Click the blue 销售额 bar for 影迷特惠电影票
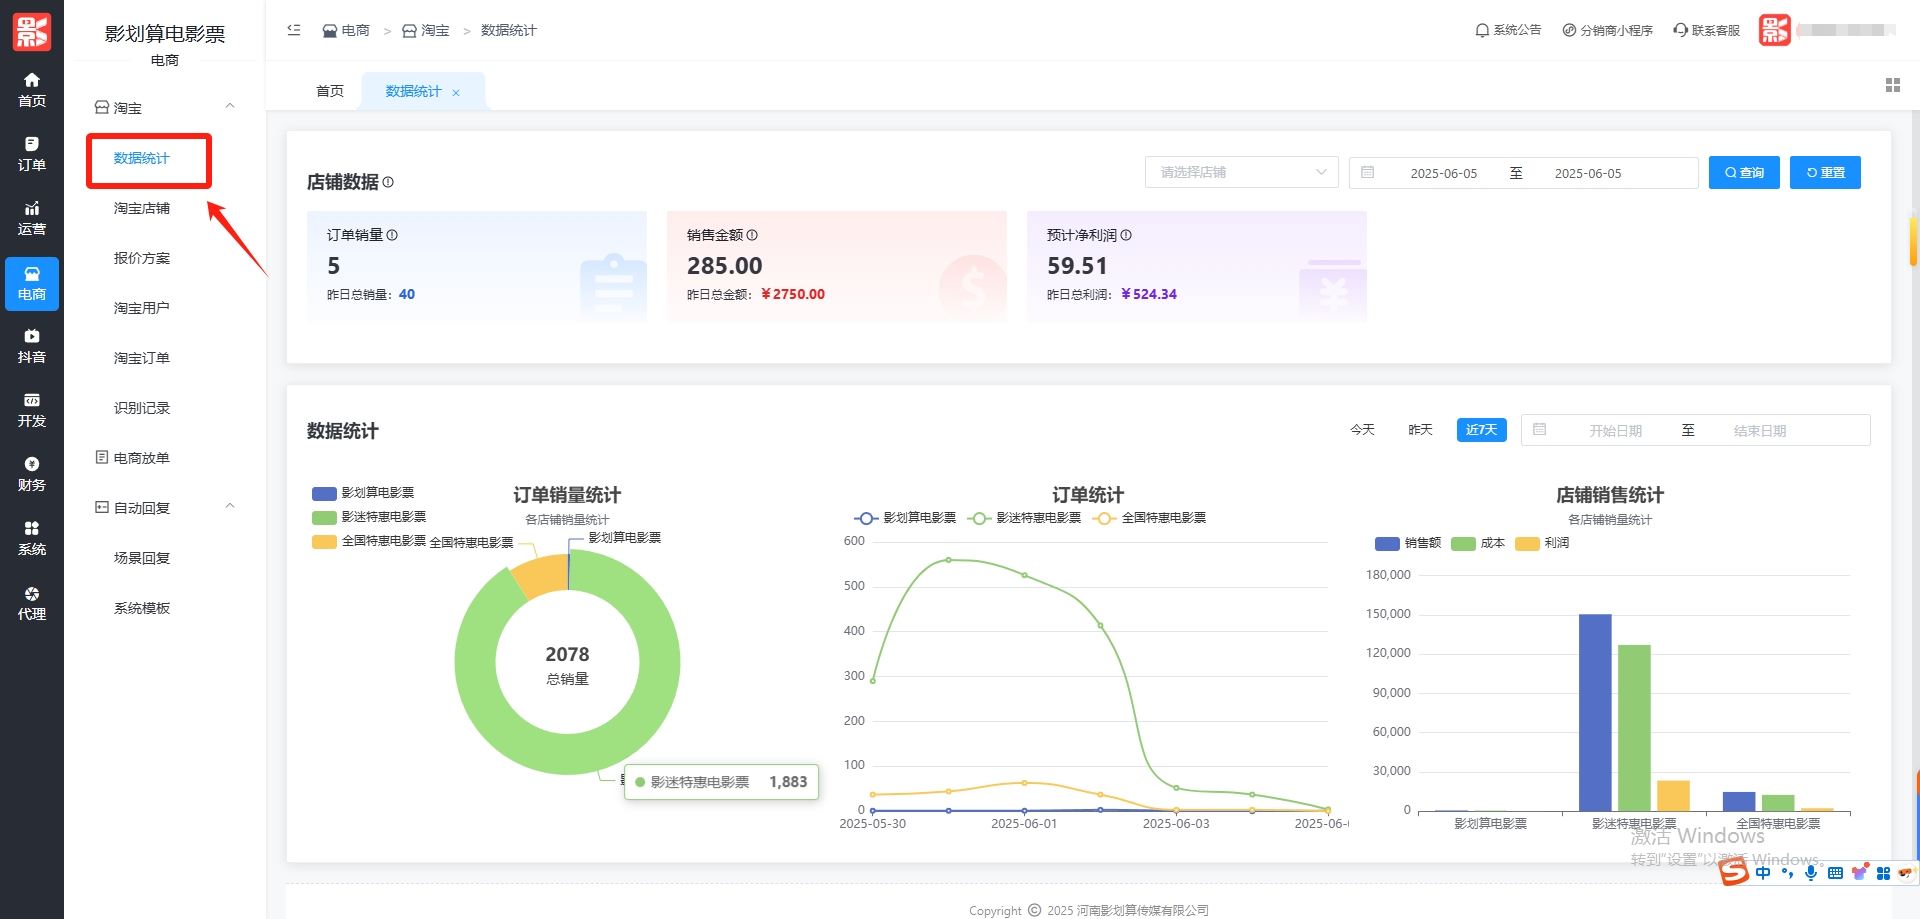1920x919 pixels. click(1595, 712)
